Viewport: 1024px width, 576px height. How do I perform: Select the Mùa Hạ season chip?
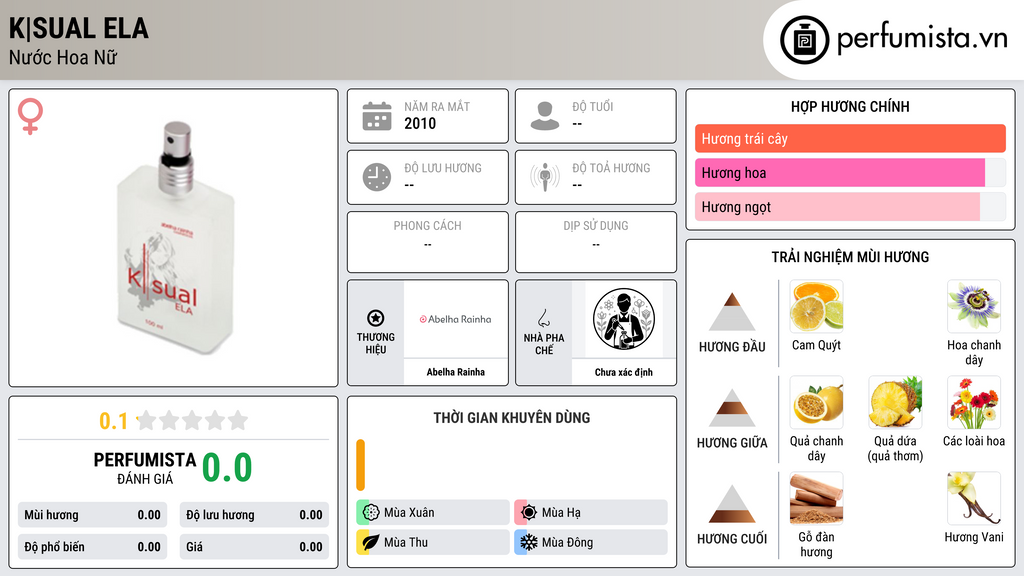tap(591, 512)
